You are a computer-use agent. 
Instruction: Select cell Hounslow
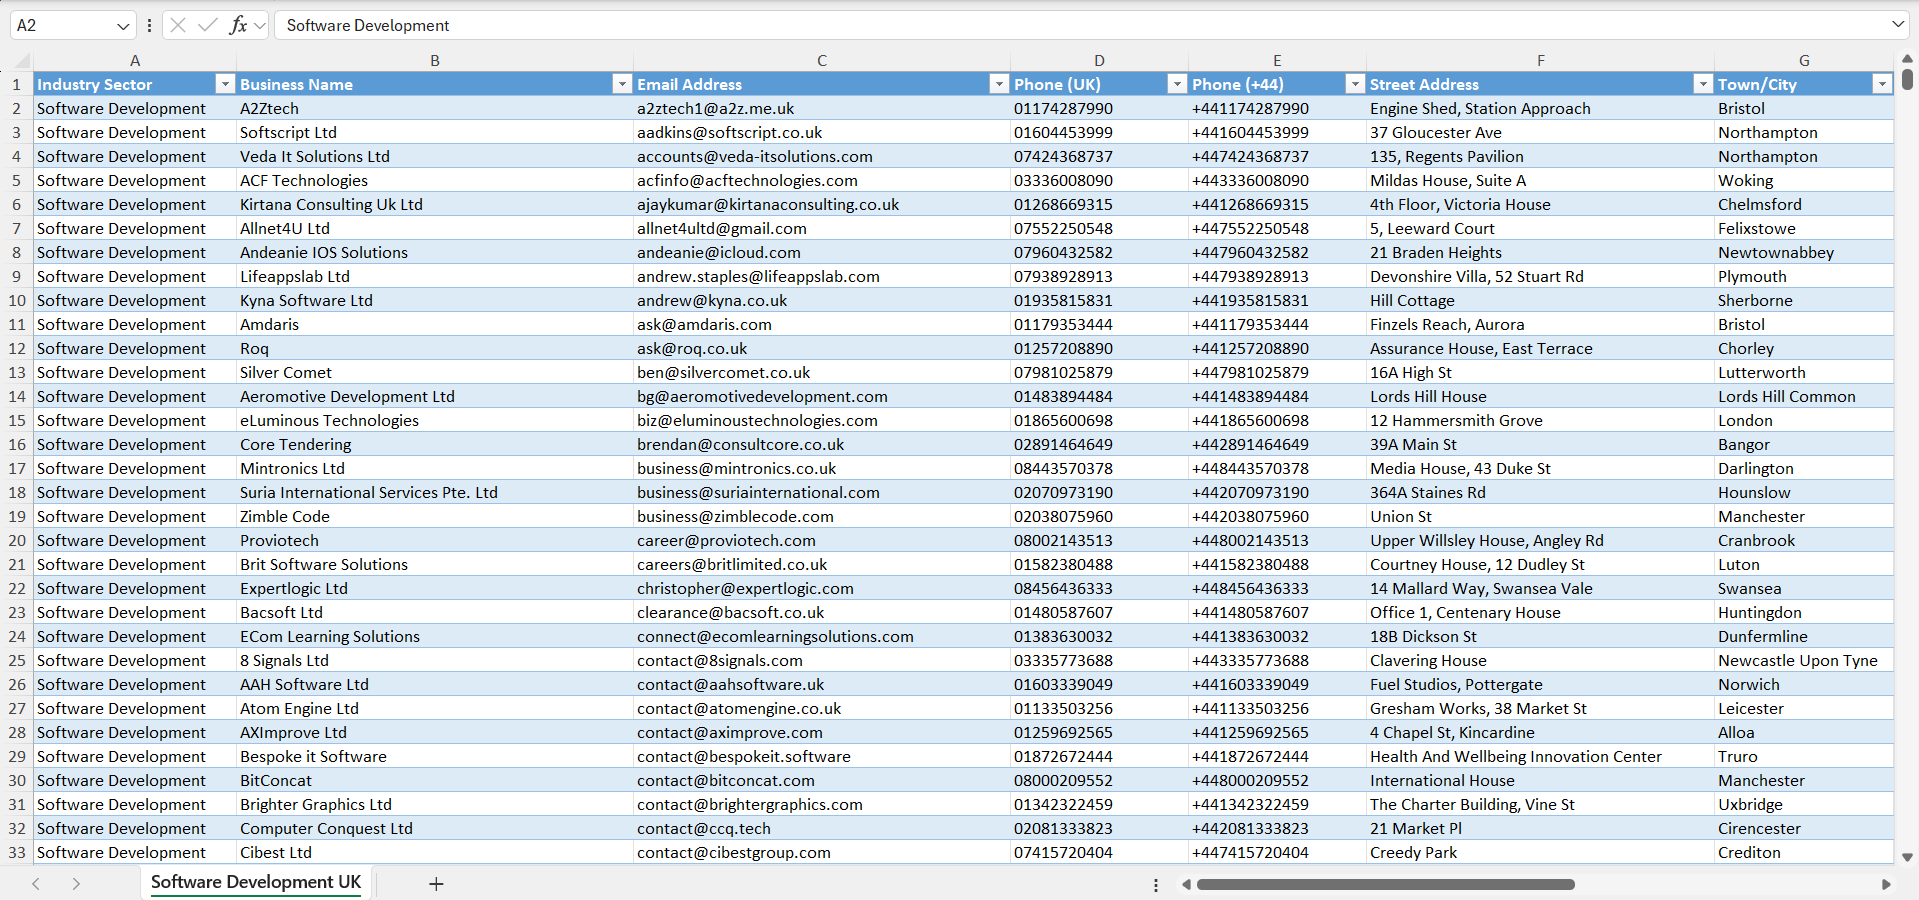[1804, 492]
